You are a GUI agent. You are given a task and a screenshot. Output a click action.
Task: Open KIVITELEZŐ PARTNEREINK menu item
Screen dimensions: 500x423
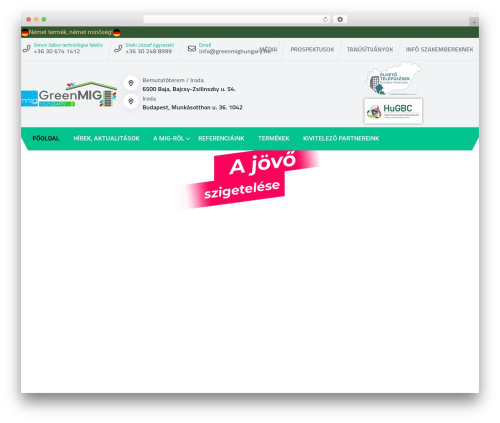tap(341, 138)
